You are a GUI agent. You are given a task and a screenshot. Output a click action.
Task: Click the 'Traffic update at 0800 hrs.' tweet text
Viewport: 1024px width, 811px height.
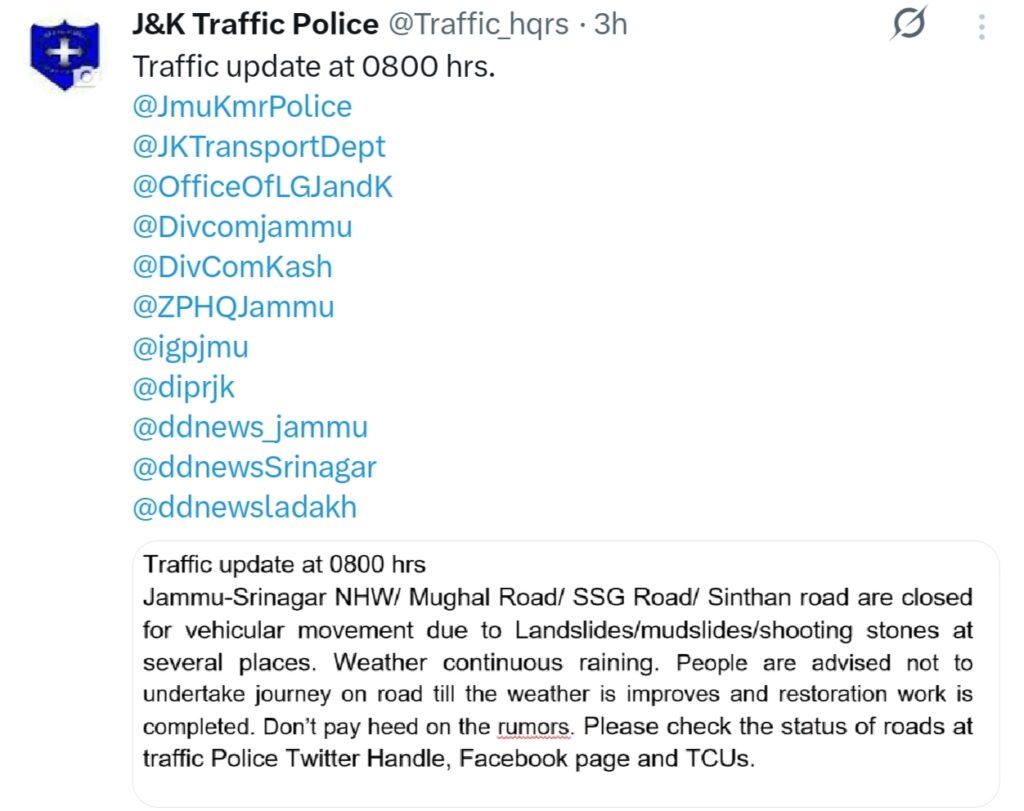click(314, 67)
